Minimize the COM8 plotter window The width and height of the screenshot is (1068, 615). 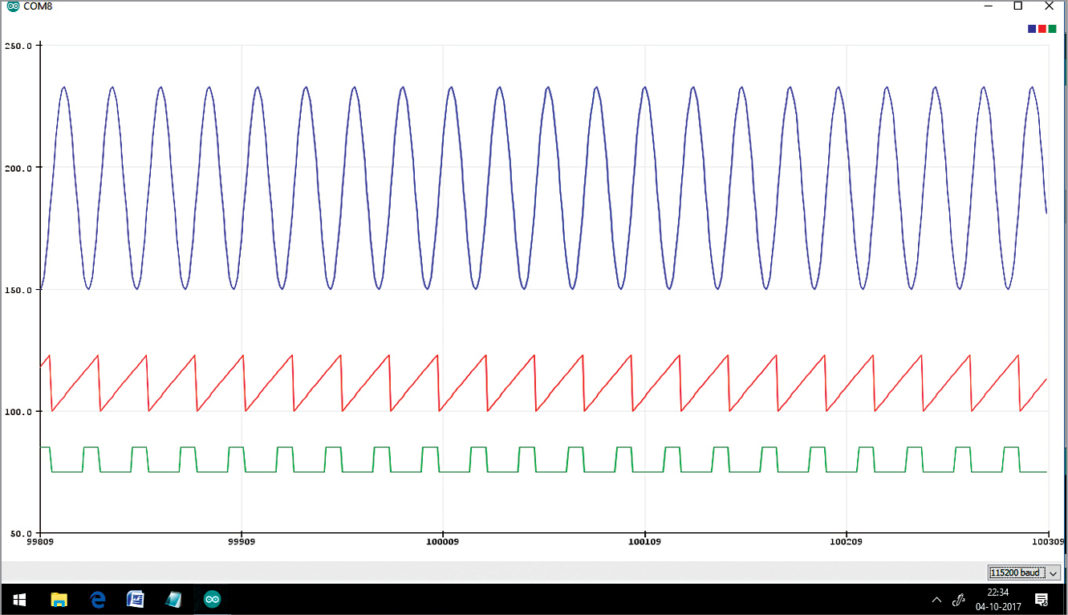(987, 6)
